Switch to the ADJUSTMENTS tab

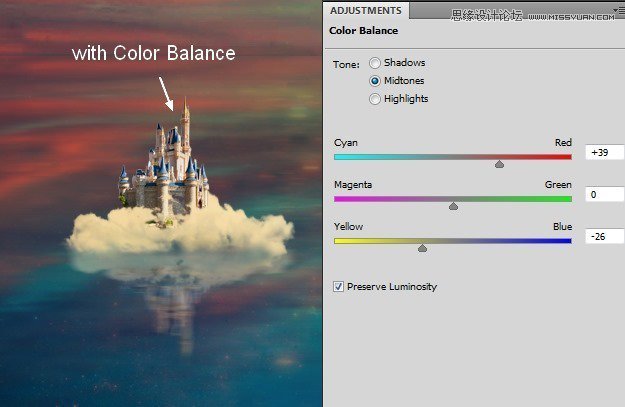click(x=365, y=11)
